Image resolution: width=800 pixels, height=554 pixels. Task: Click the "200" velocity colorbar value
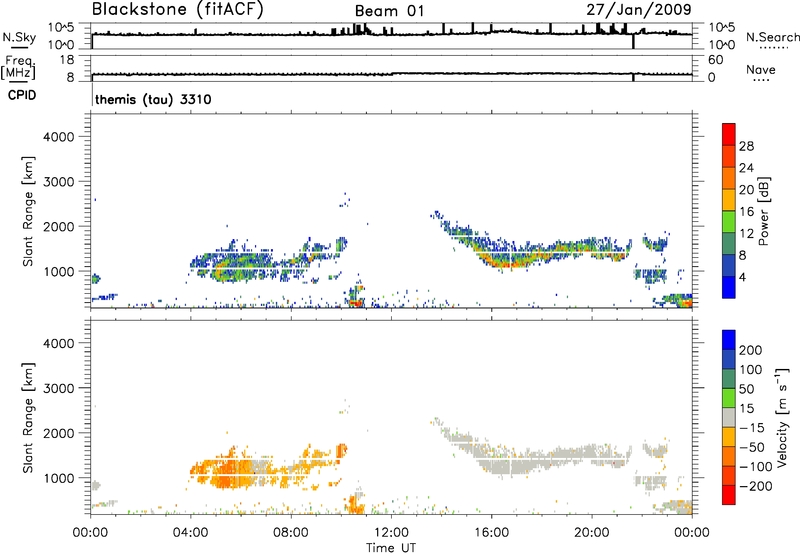[751, 350]
